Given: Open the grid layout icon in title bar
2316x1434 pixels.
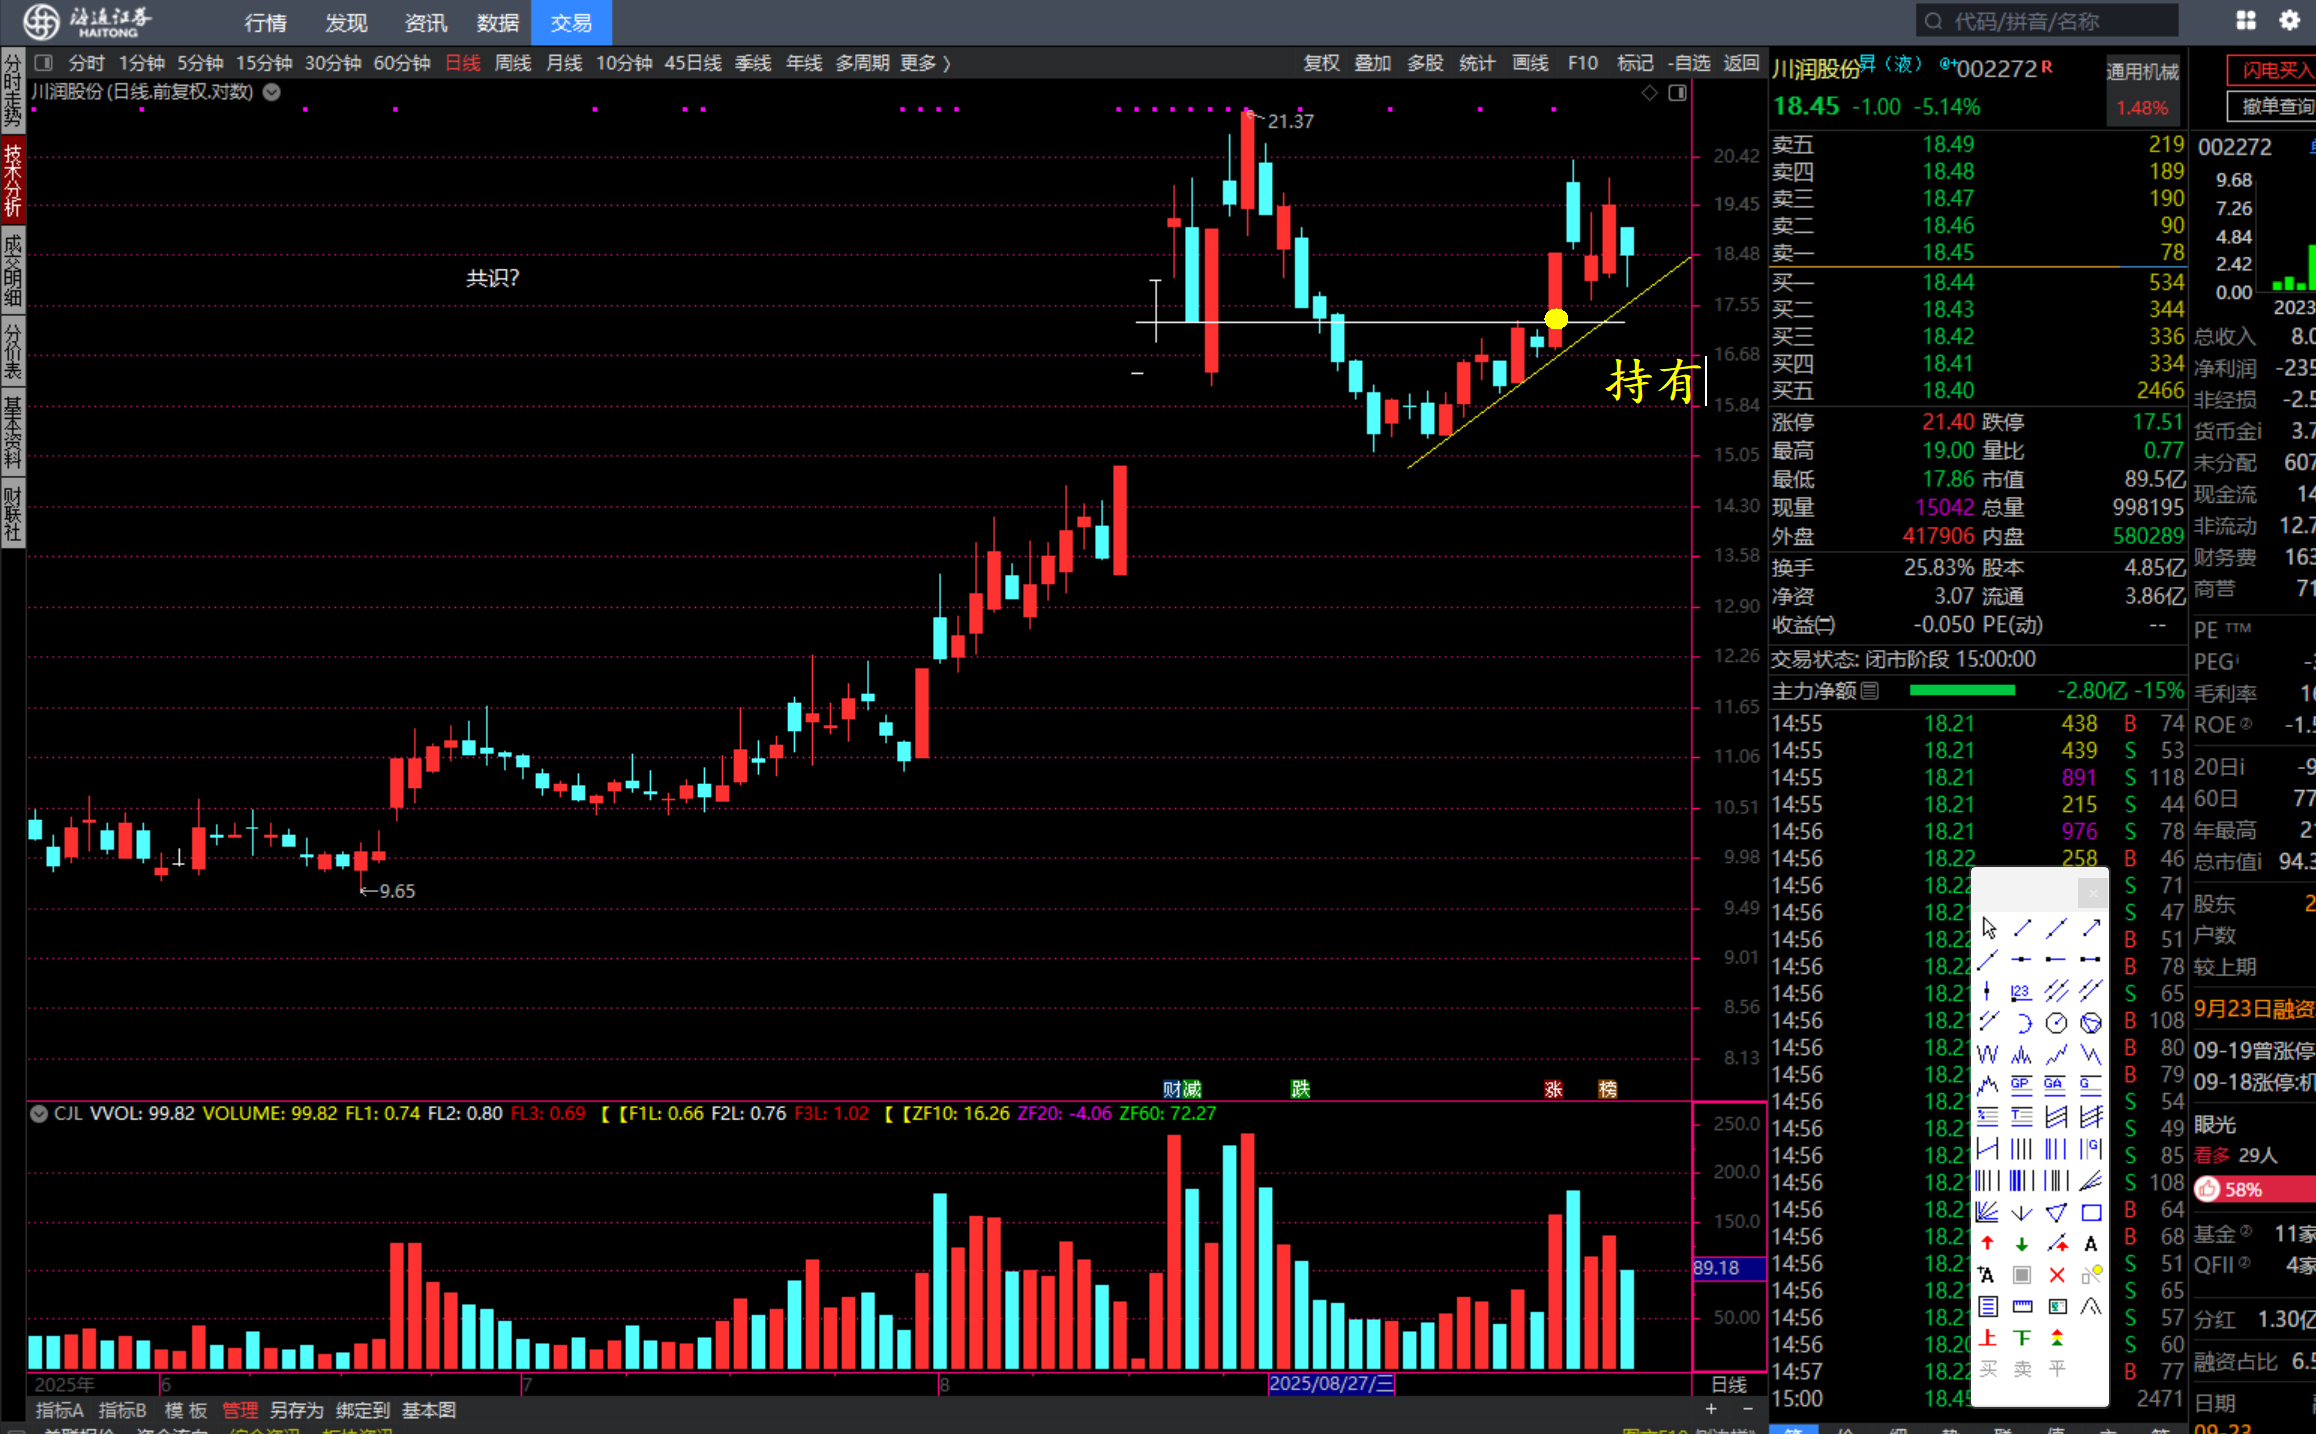Looking at the screenshot, I should 2246,20.
